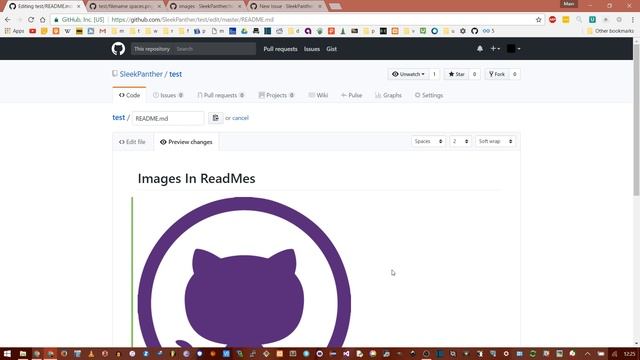This screenshot has height=360, width=640.
Task: Click Pull requests in the top header
Action: (x=280, y=49)
